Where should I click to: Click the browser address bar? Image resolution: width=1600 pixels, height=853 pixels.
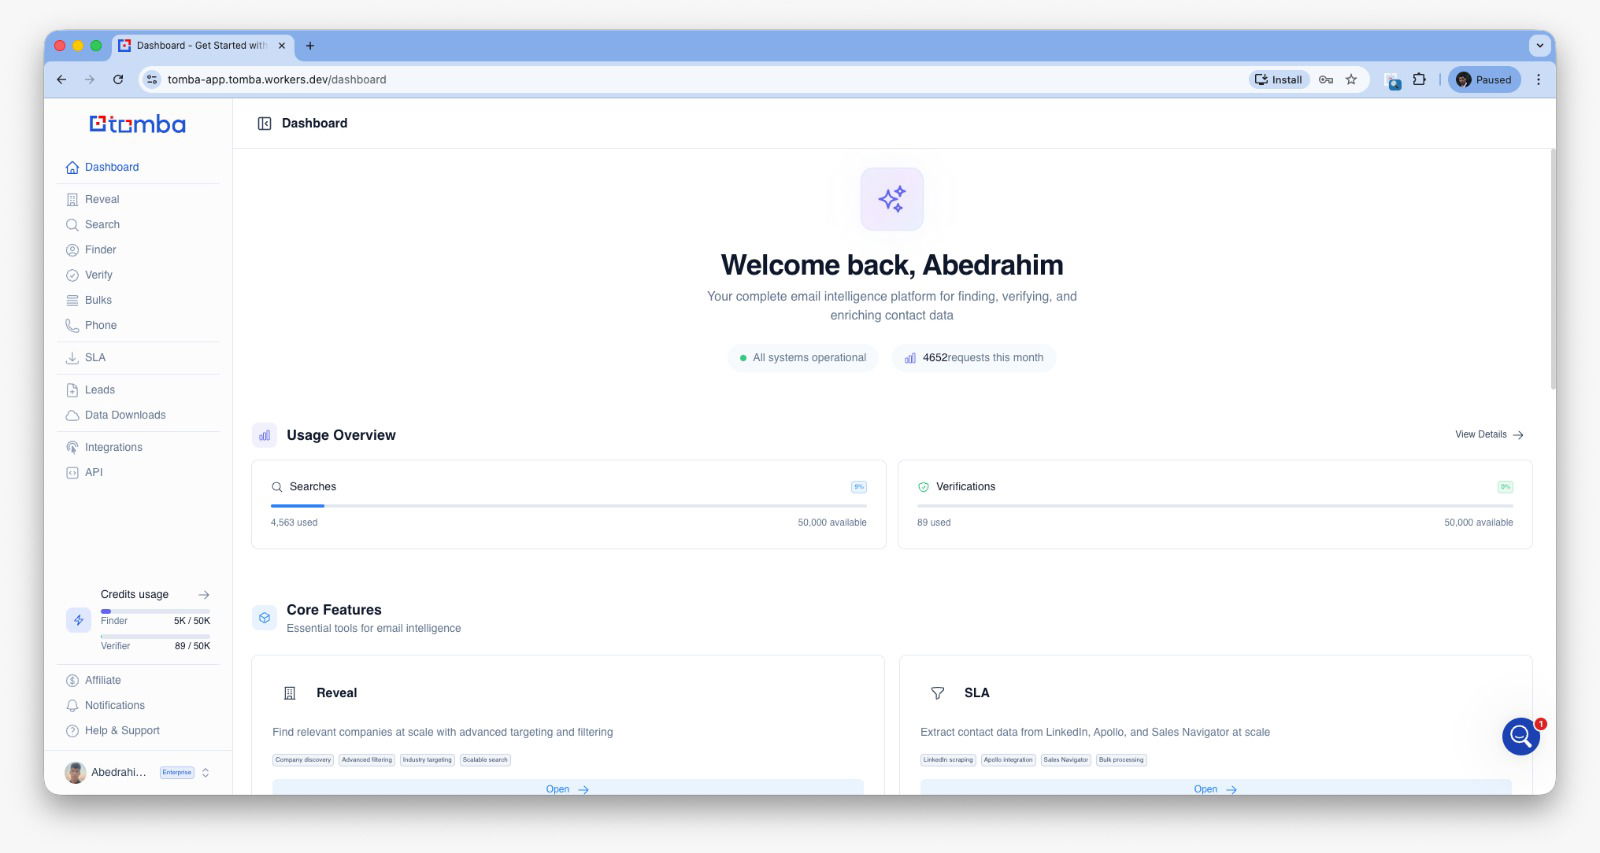pos(700,80)
